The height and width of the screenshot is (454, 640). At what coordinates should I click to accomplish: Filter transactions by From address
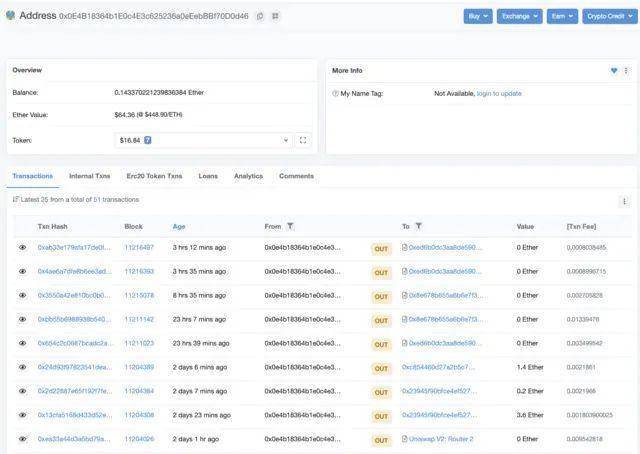290,226
